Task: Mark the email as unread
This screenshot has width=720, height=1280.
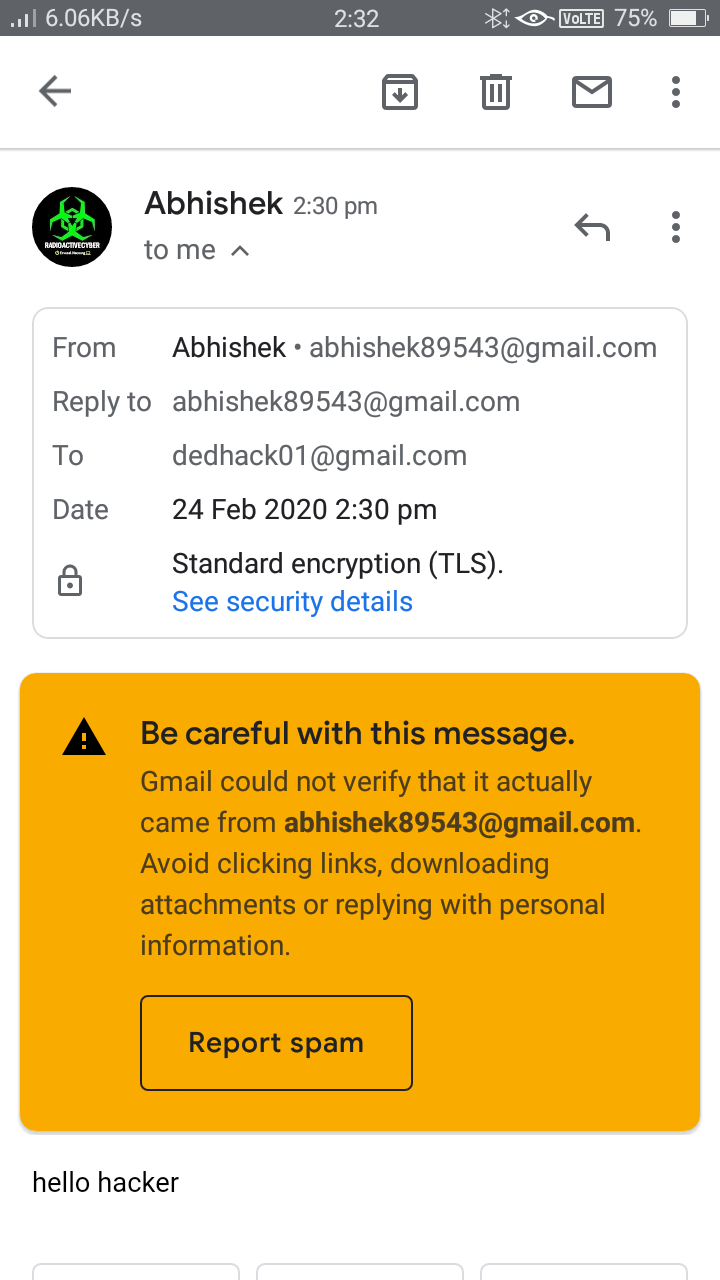Action: [591, 92]
